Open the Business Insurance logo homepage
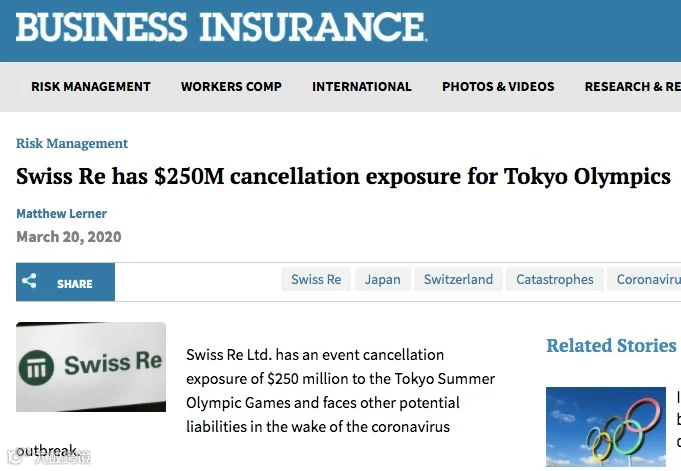681x471 pixels. click(x=221, y=27)
